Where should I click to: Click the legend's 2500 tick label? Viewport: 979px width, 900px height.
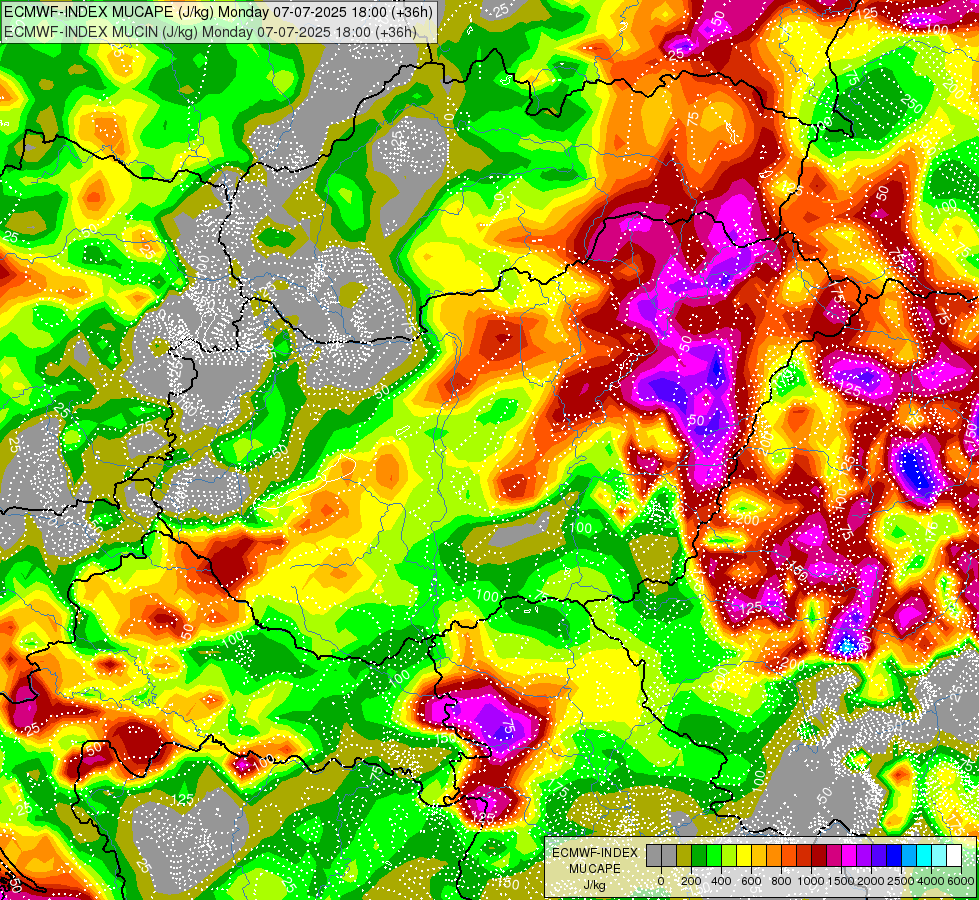click(x=901, y=881)
